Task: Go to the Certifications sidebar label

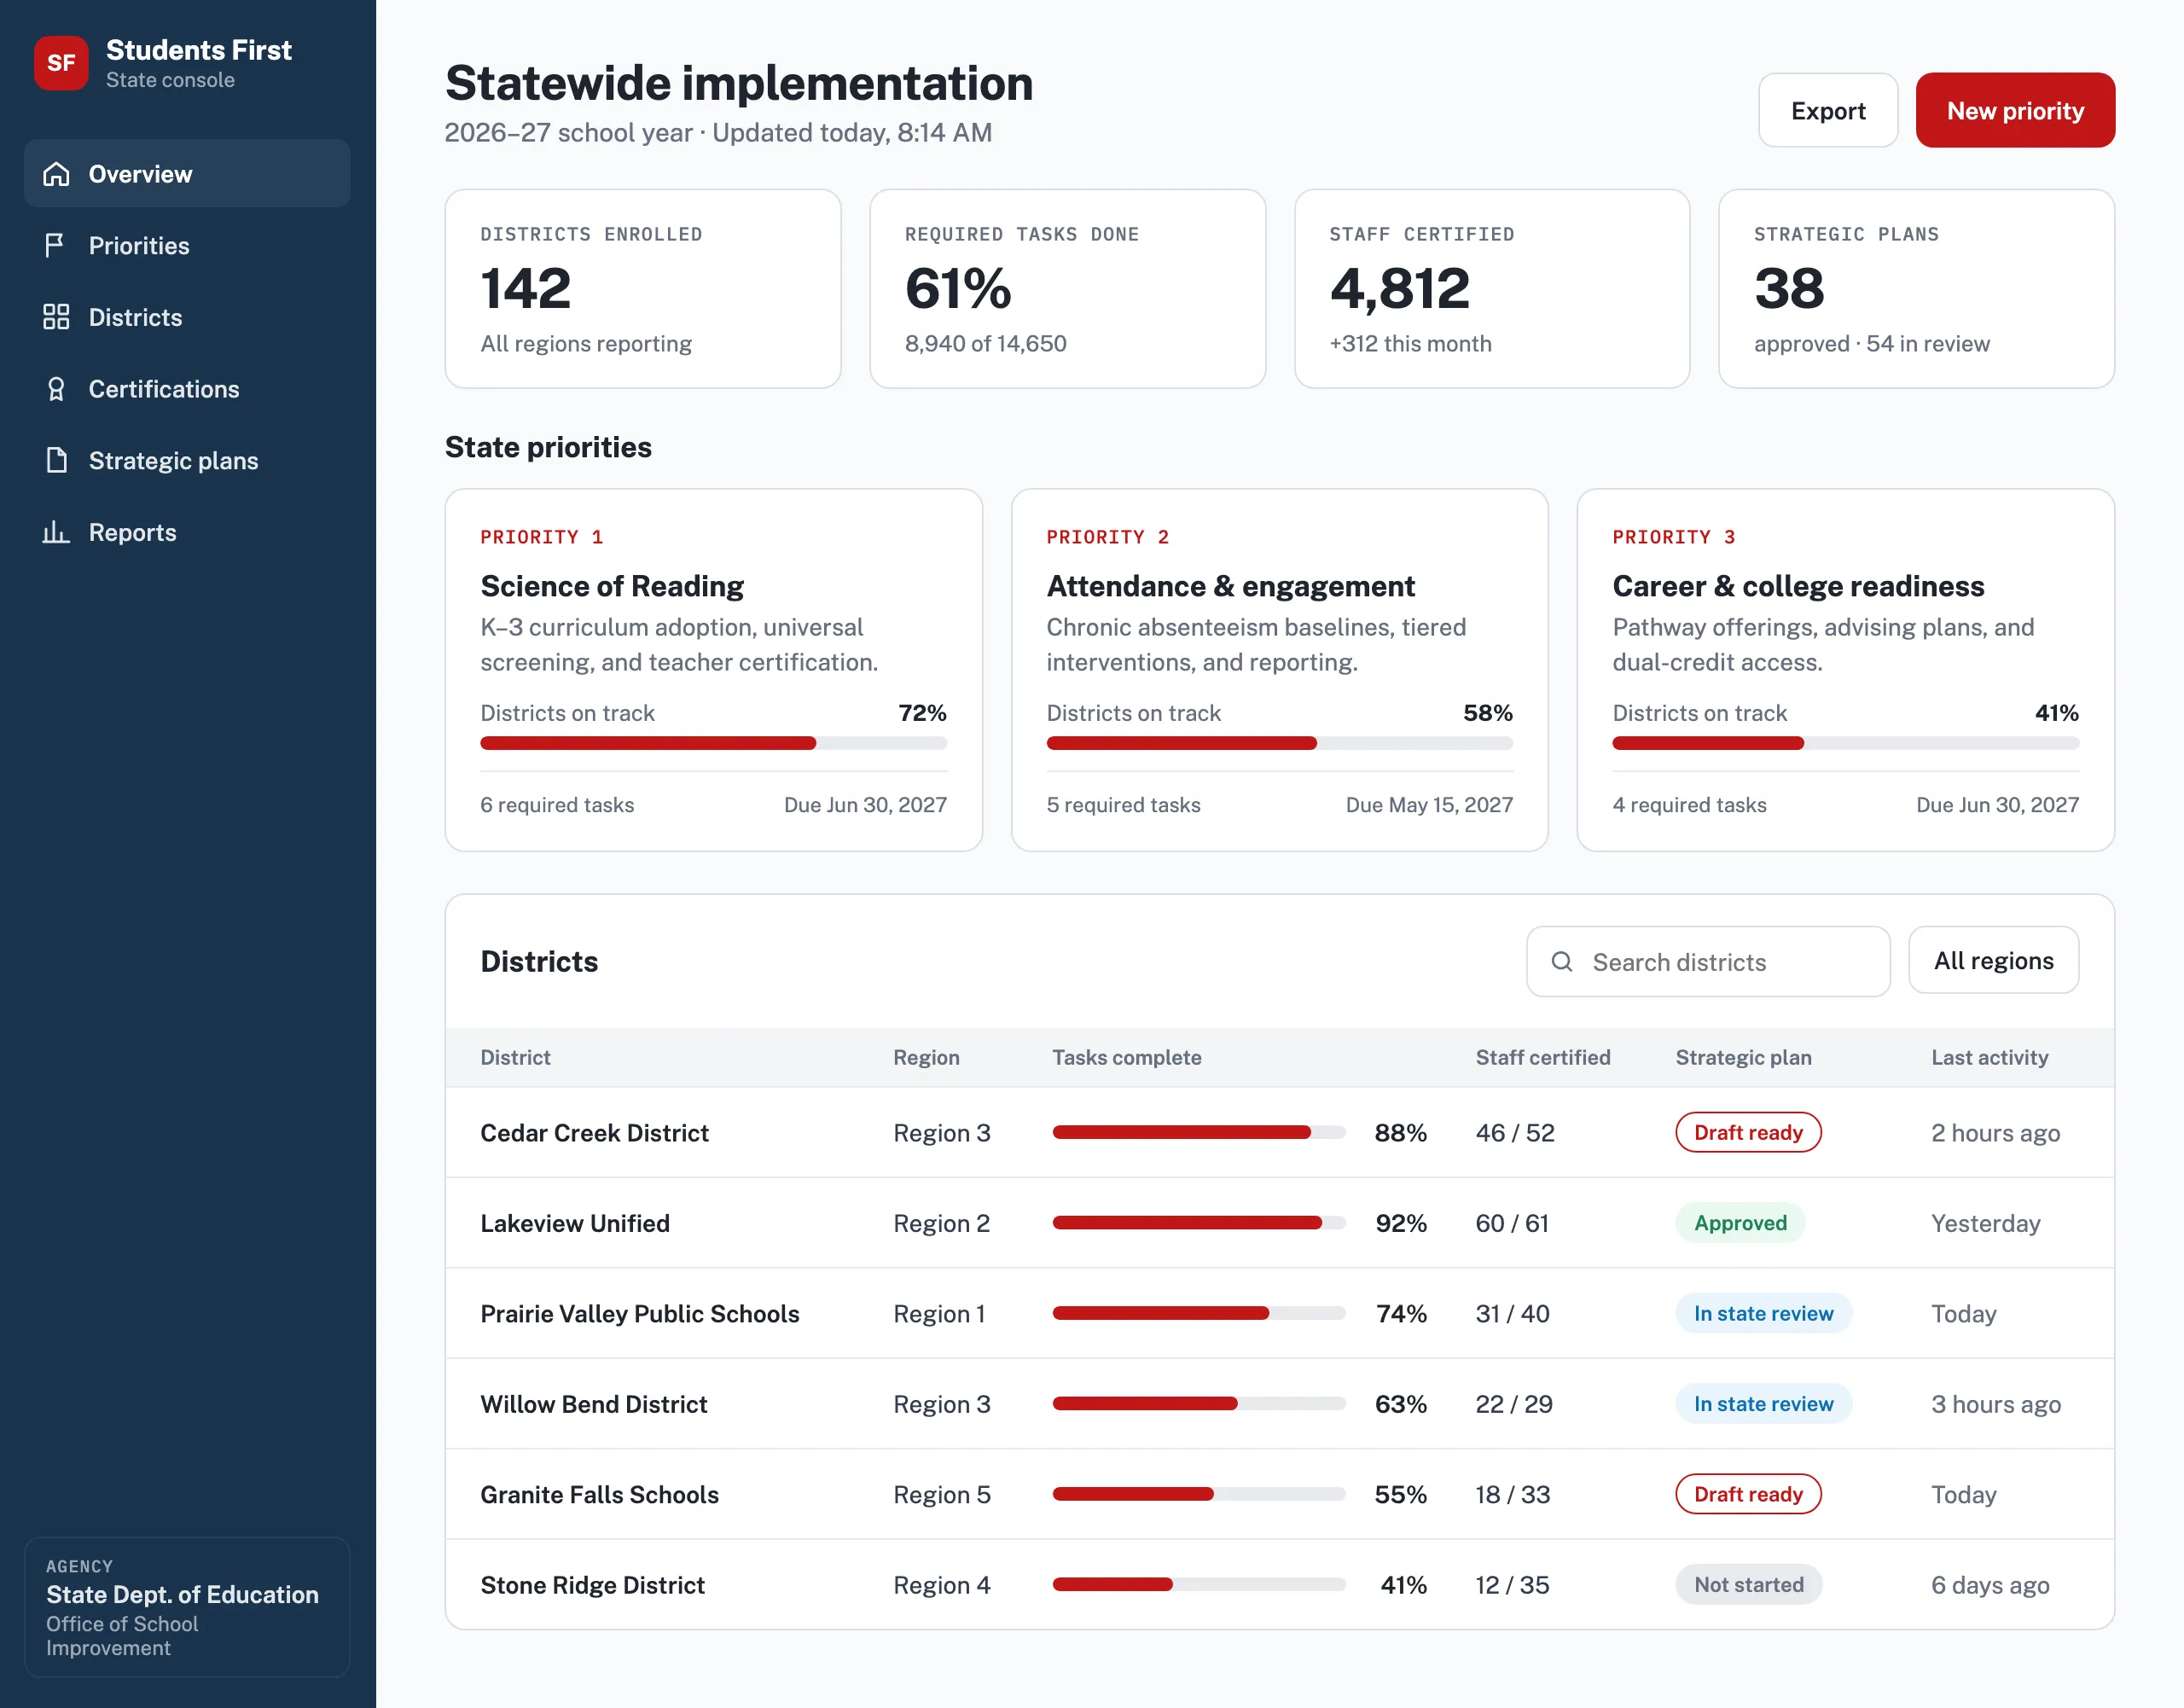Action: [x=164, y=389]
